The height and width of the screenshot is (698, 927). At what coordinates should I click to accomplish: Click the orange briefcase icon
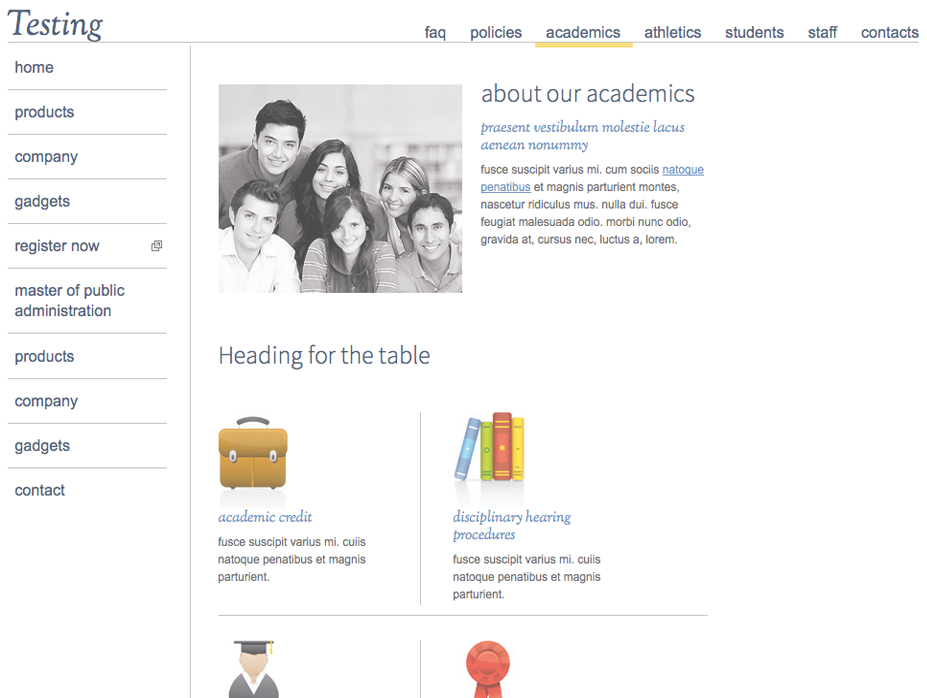click(253, 455)
